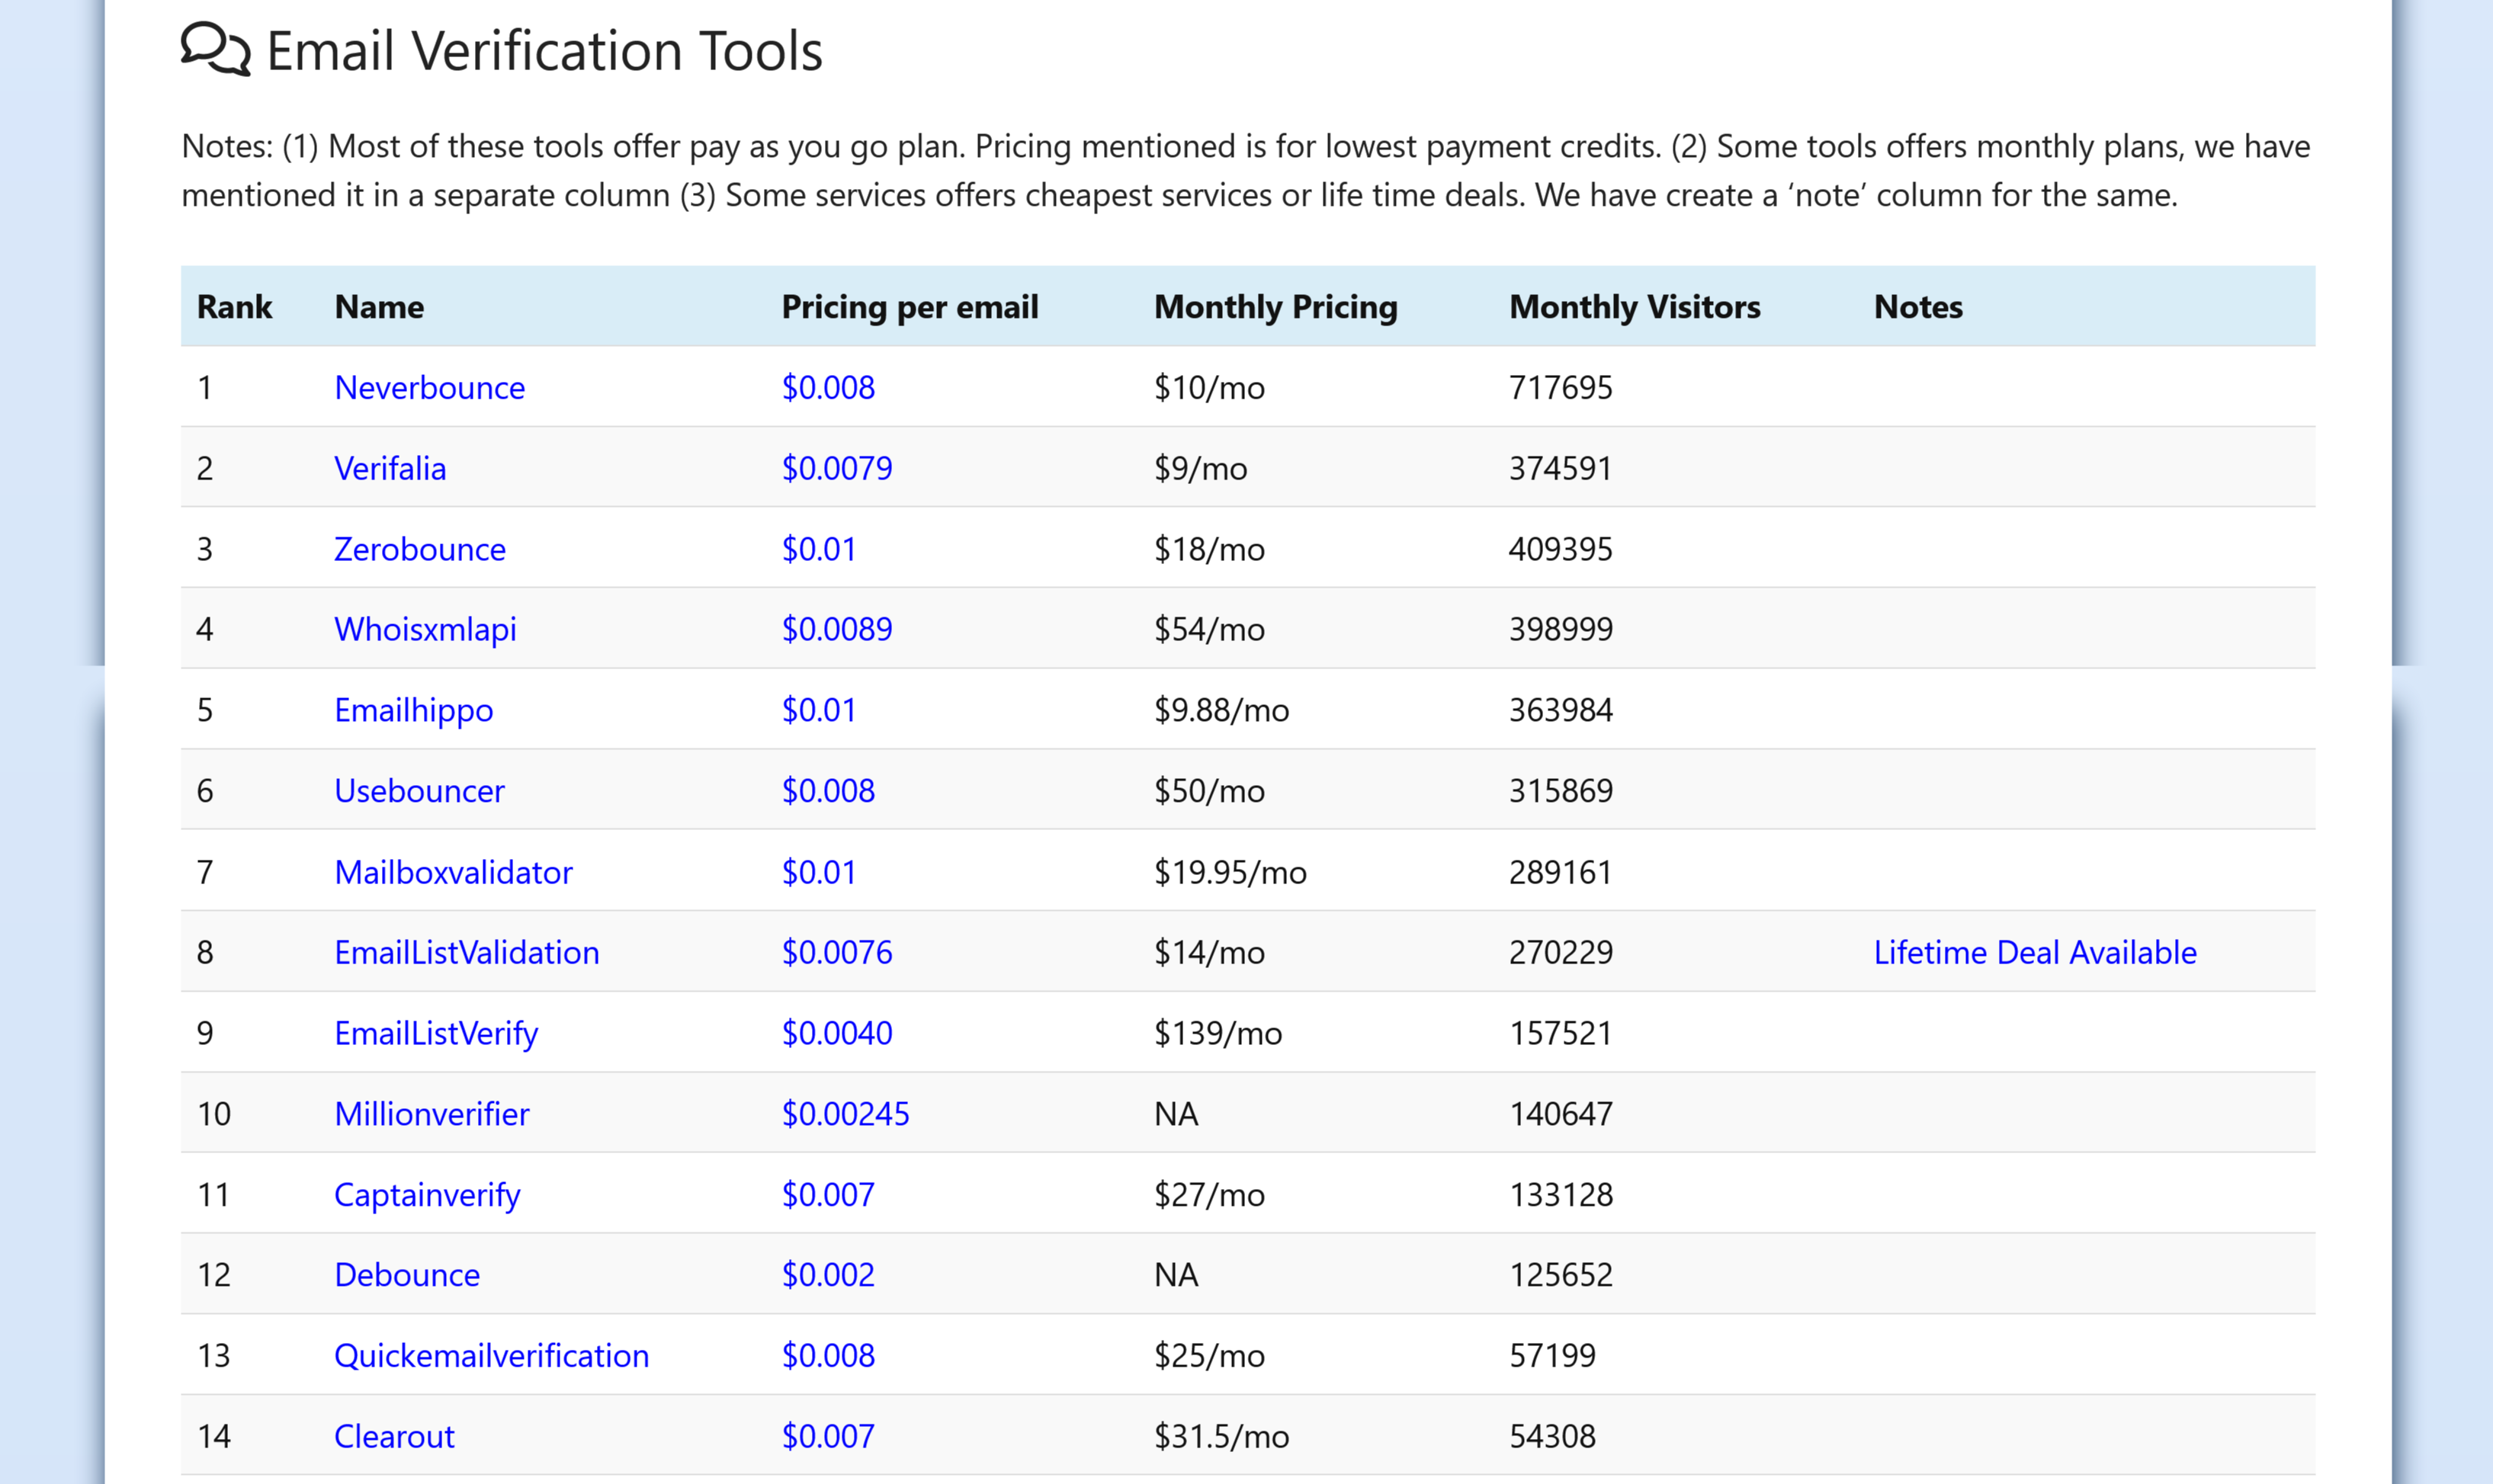
Task: Open the Debounce link
Action: pyautogui.click(x=407, y=1275)
